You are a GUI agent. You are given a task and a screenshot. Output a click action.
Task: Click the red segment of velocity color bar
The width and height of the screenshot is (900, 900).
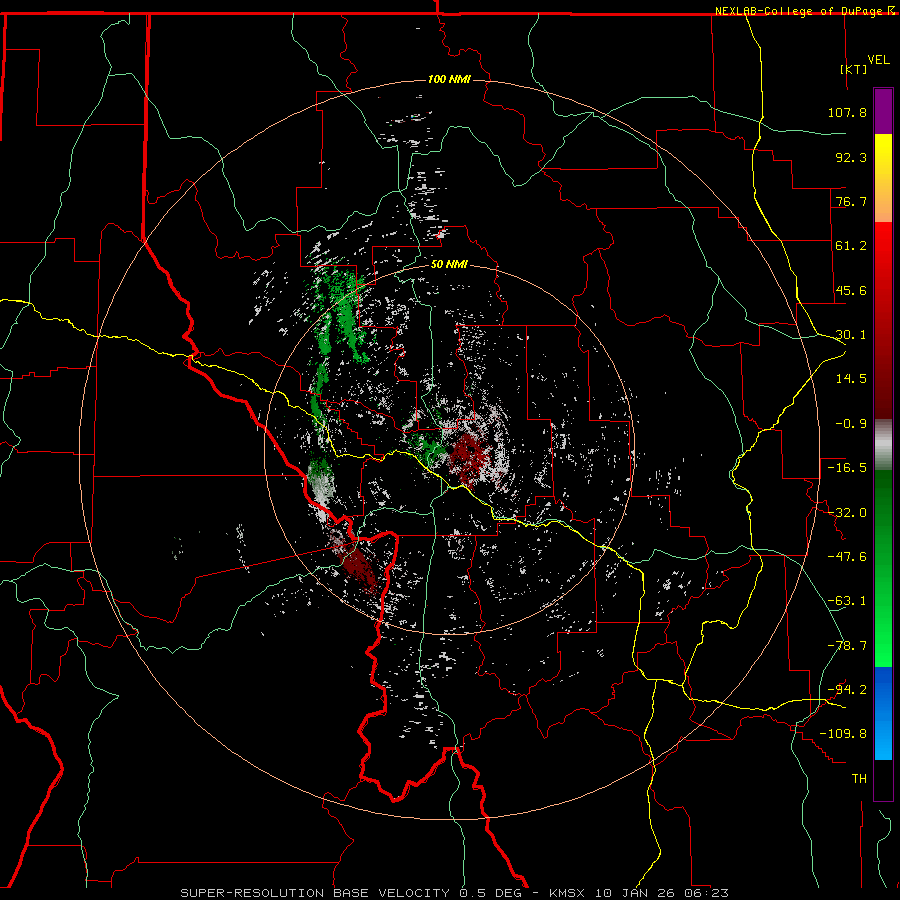pyautogui.click(x=883, y=320)
